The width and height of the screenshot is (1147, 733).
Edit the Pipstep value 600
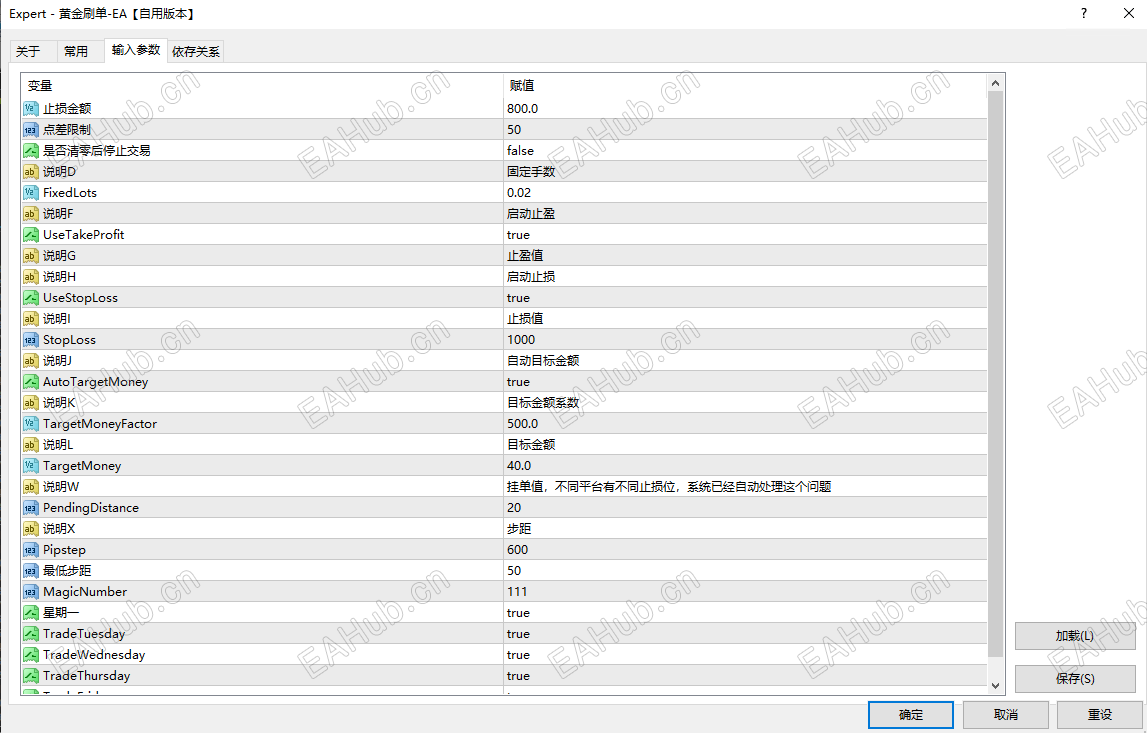[745, 549]
